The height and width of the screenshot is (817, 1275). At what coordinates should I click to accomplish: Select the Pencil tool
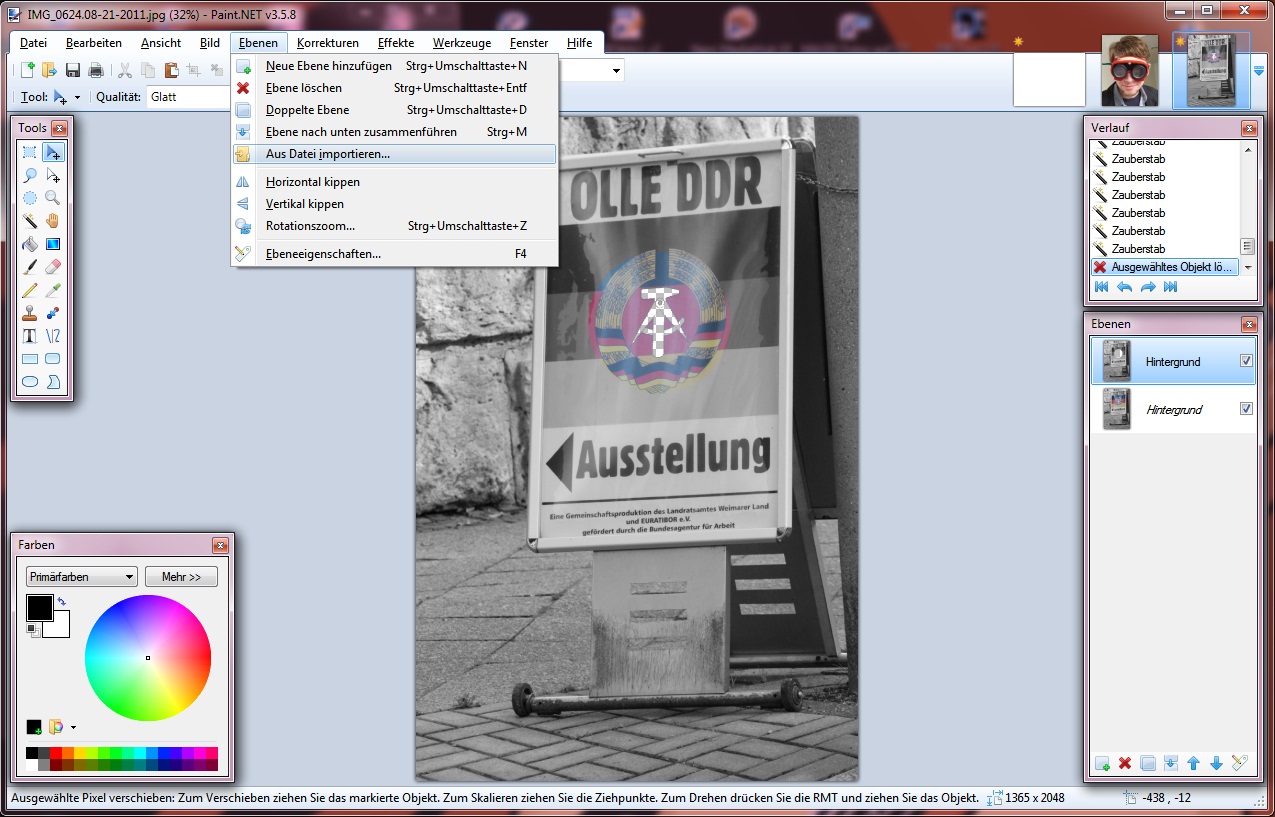click(30, 290)
